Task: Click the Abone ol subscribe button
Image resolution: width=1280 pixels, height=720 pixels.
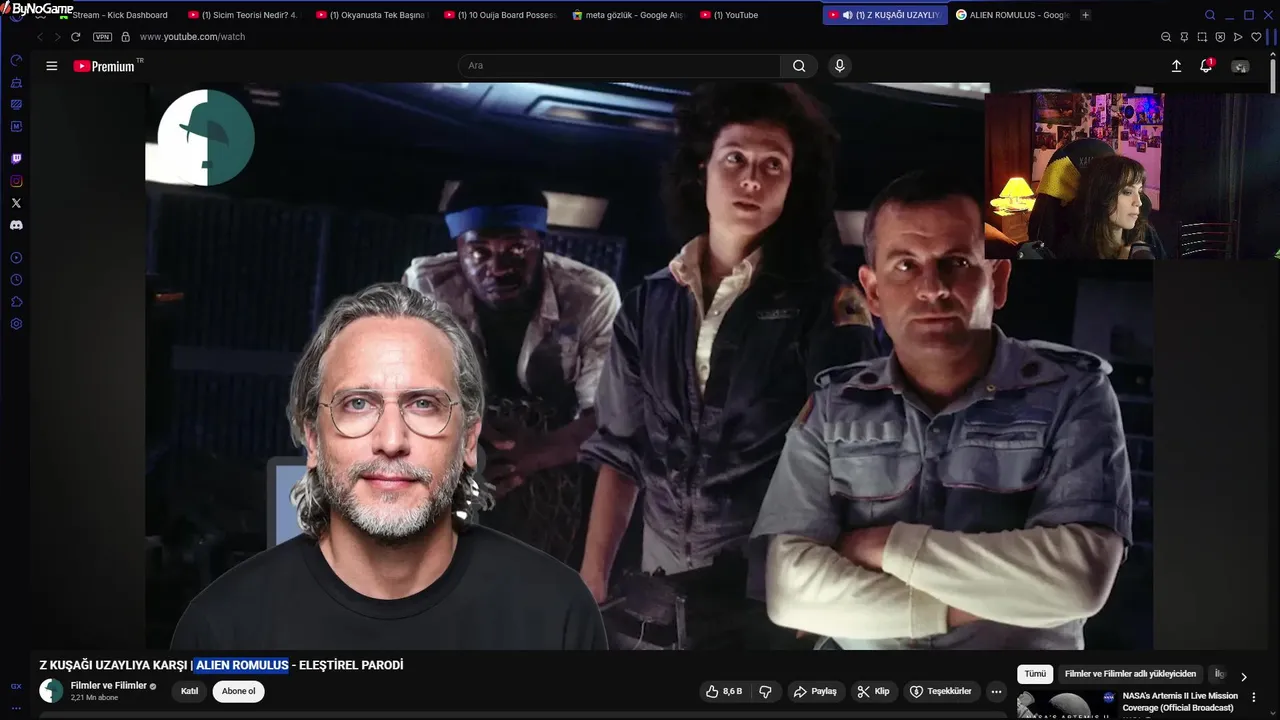Action: pos(238,691)
